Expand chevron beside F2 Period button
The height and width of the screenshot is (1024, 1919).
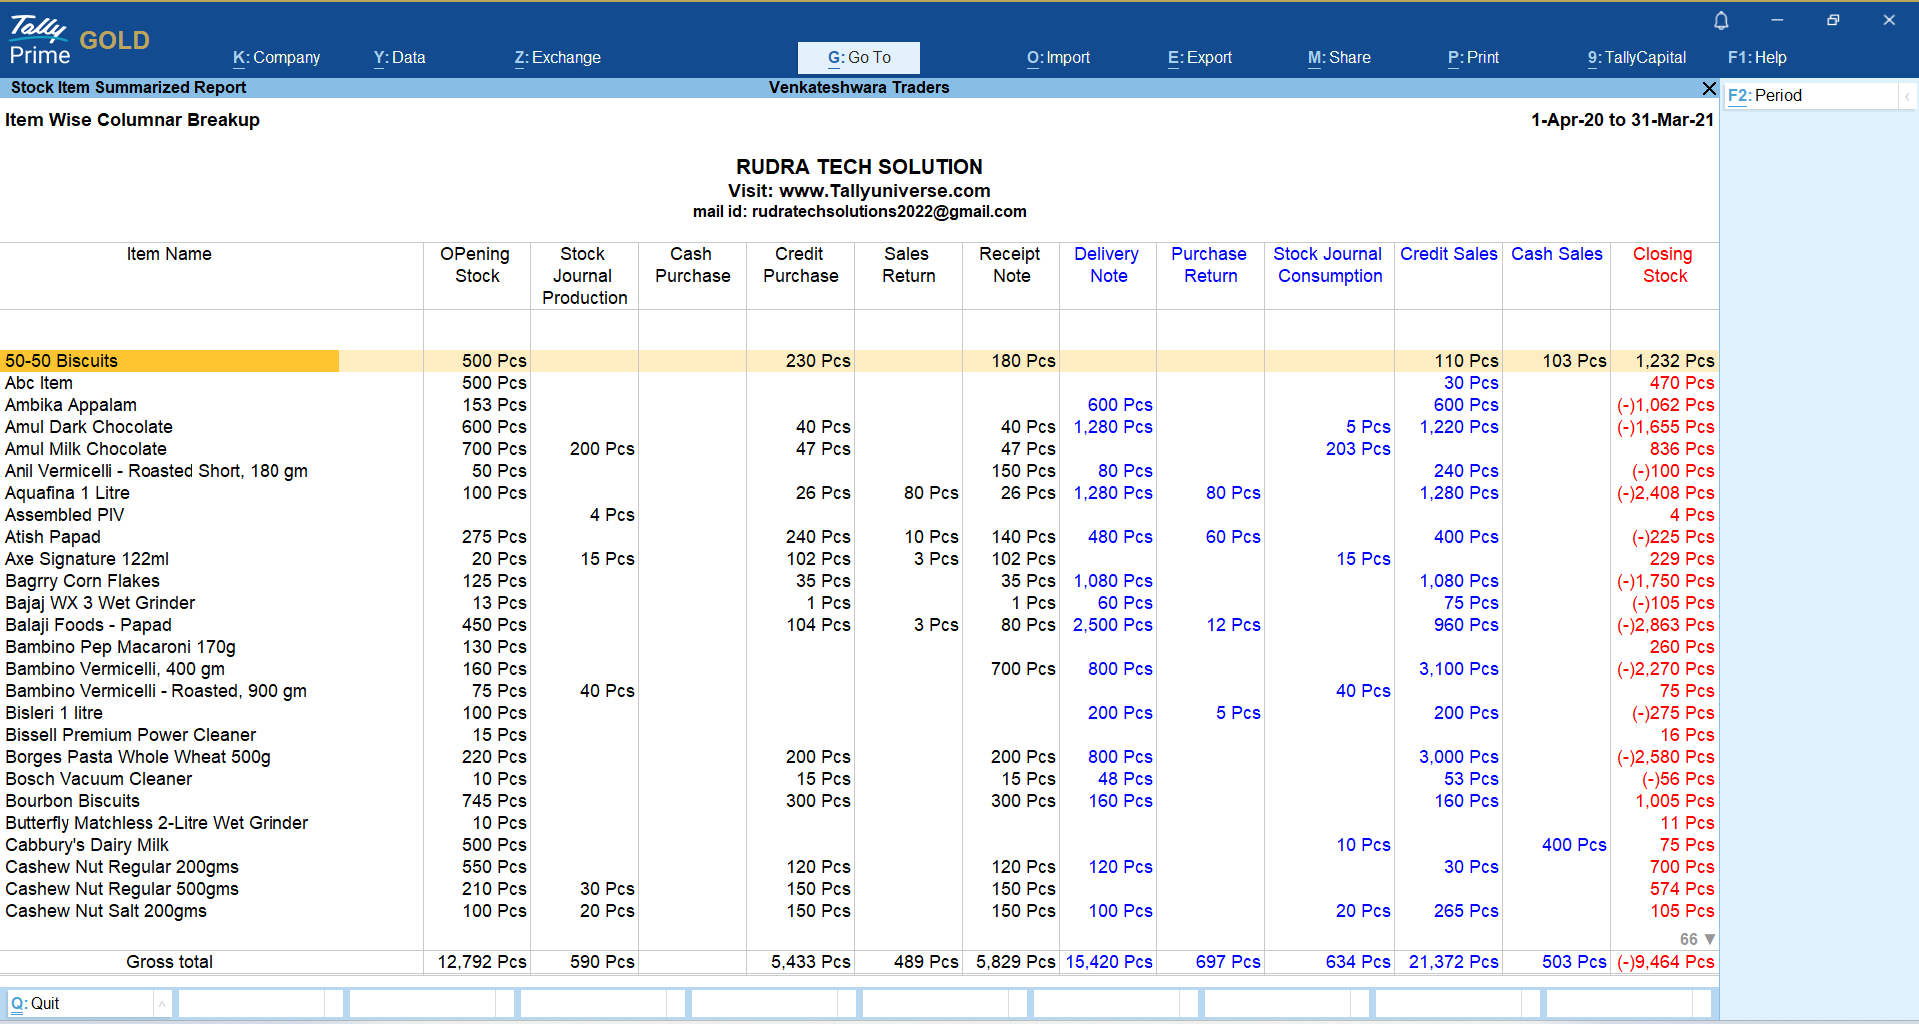click(1907, 96)
